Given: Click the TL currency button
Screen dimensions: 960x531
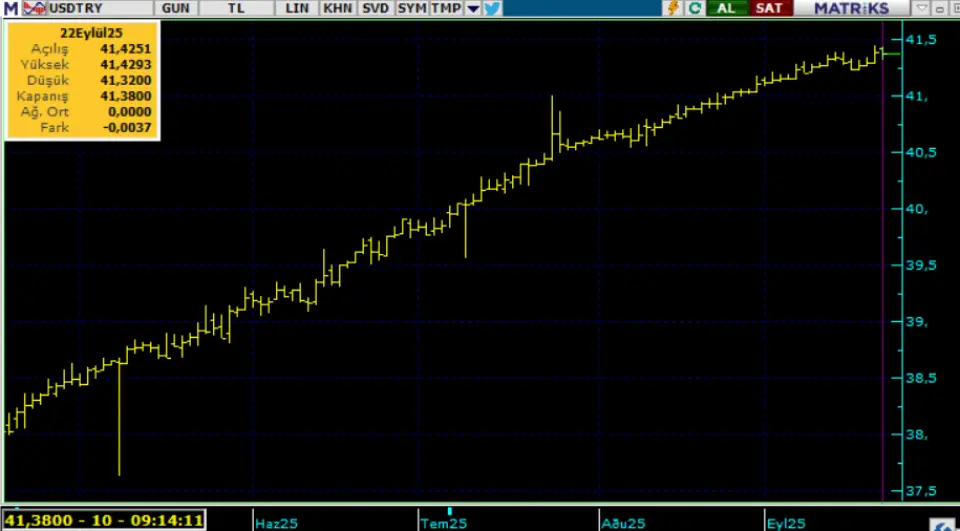Looking at the screenshot, I should [236, 9].
